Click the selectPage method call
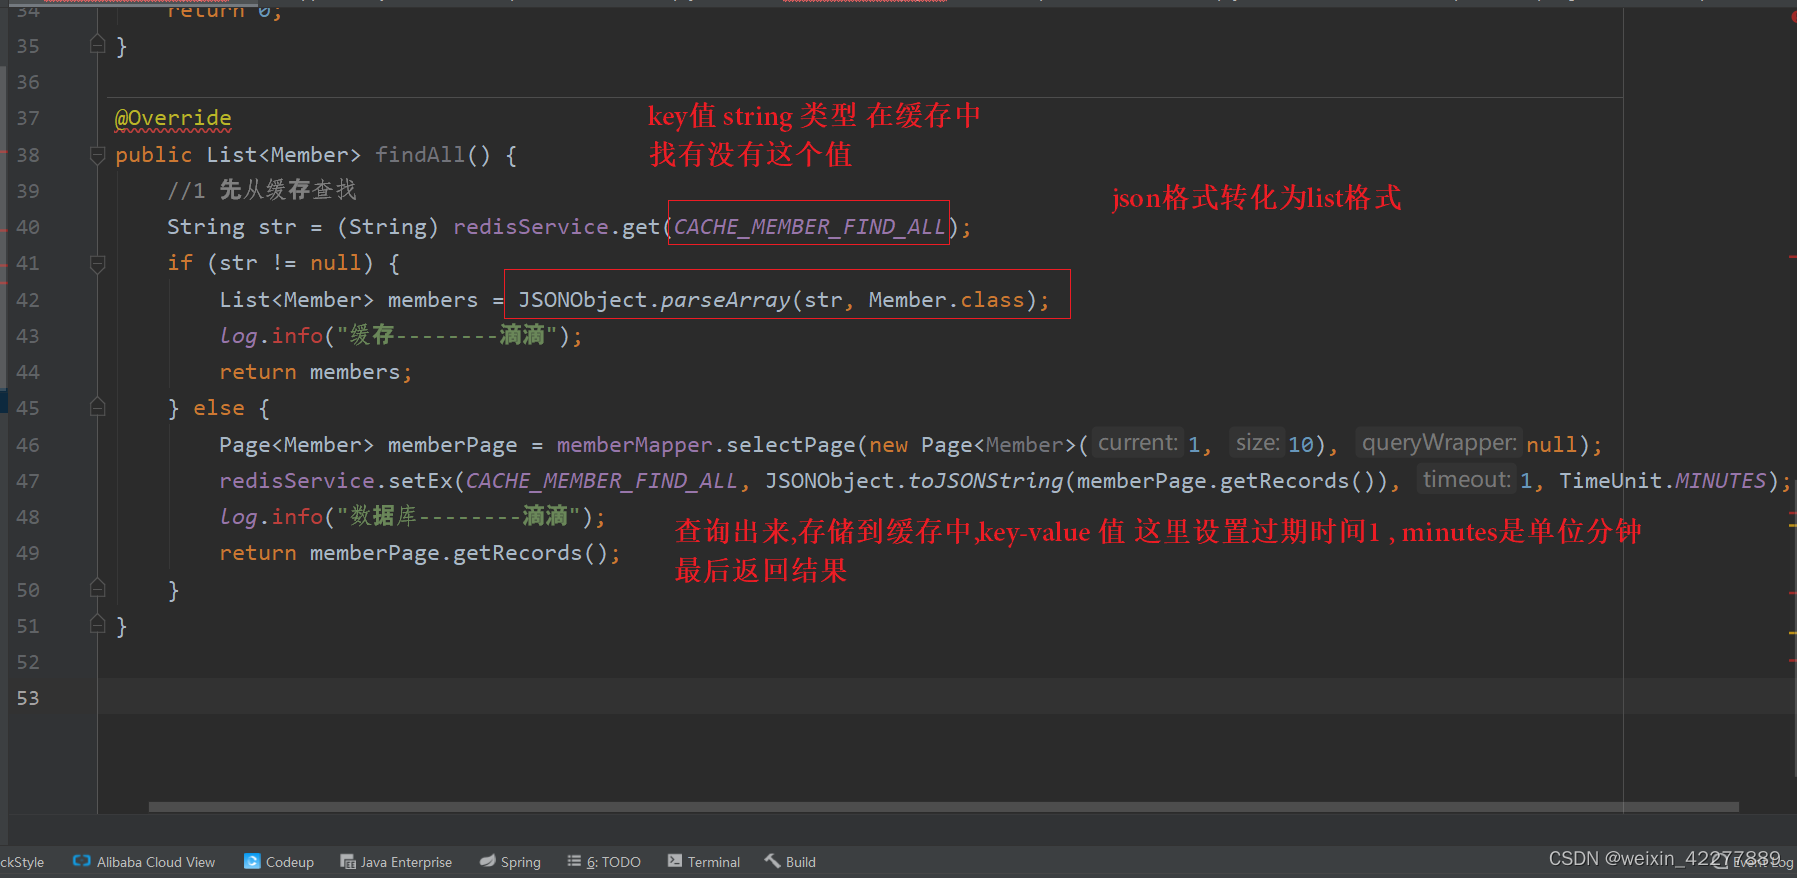Screen dimensions: 1797x878 (790, 445)
